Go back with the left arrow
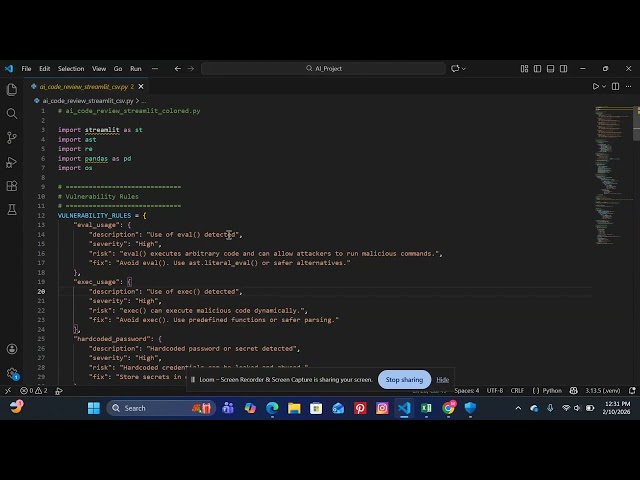The height and width of the screenshot is (480, 640). [178, 69]
